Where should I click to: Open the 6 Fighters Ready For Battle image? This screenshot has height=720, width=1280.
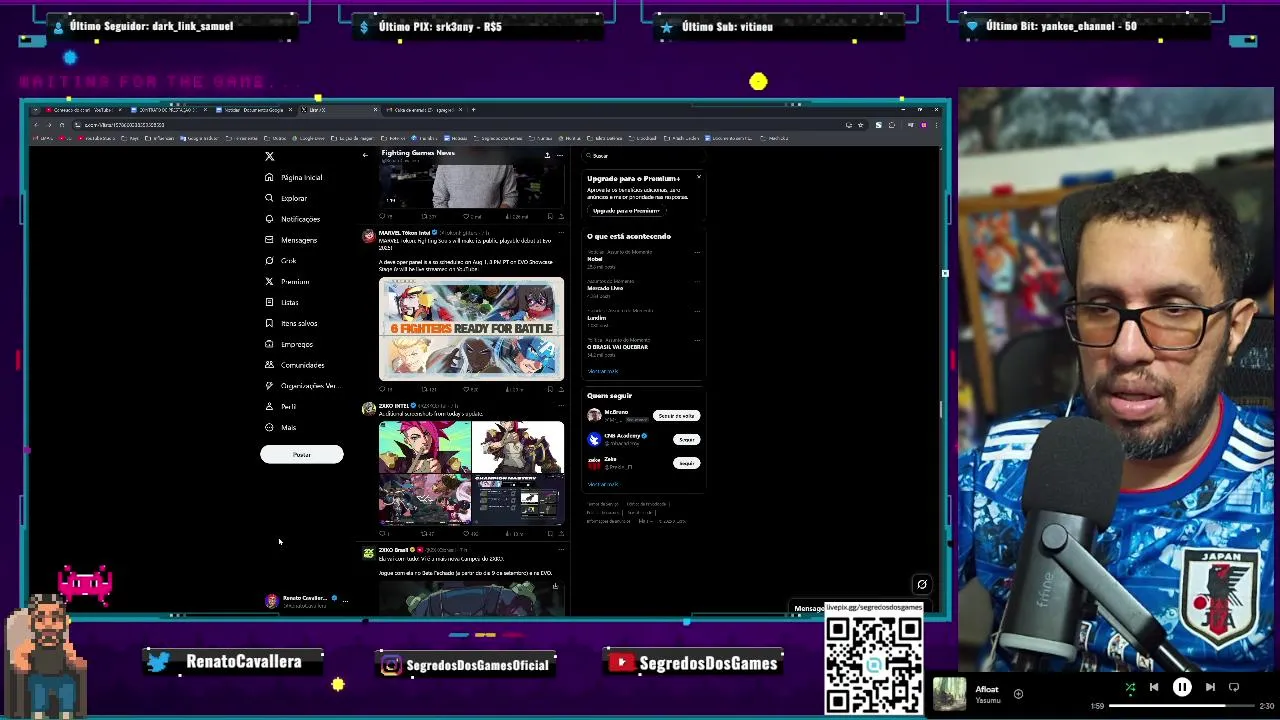click(471, 329)
